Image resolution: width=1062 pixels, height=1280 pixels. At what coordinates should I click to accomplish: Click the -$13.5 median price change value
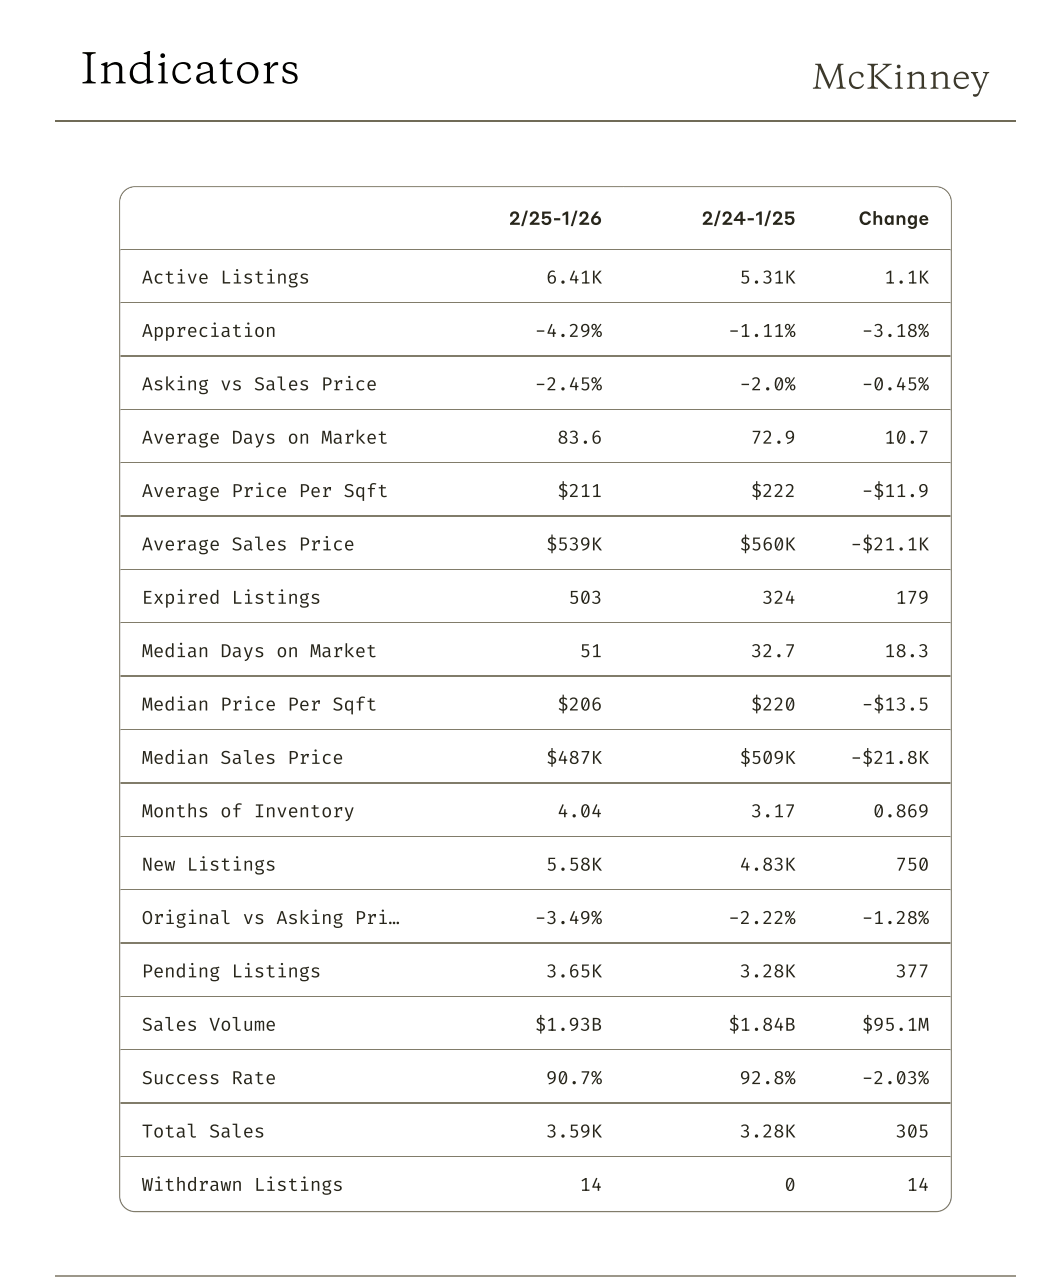click(895, 704)
